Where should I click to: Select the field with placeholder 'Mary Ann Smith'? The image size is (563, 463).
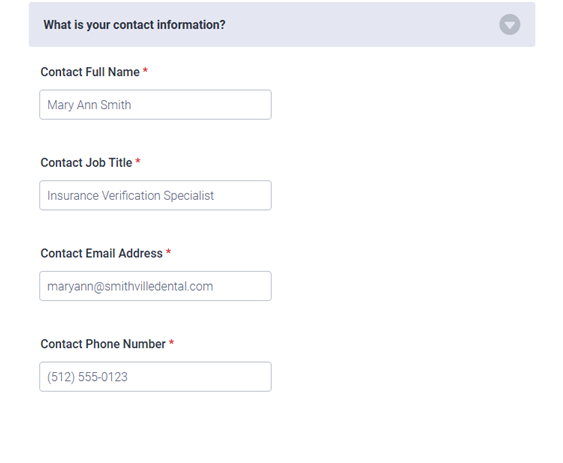(x=155, y=105)
